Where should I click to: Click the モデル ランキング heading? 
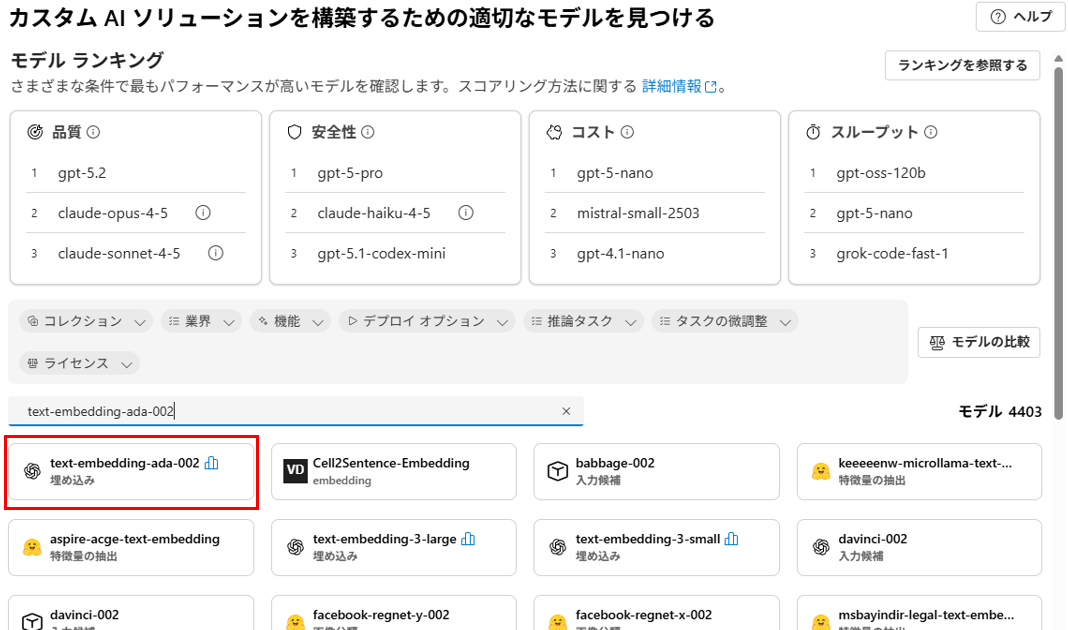[x=87, y=60]
